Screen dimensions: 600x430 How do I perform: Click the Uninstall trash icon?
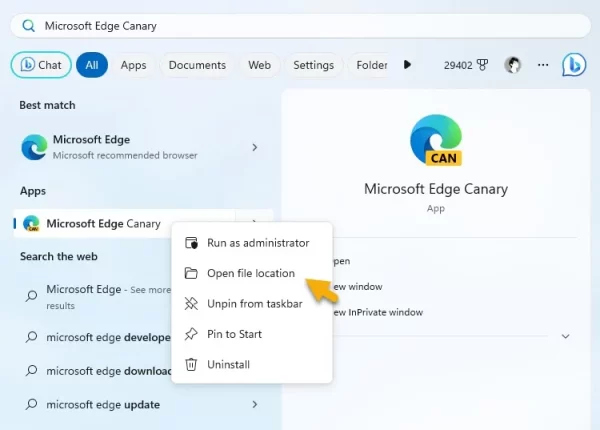191,365
